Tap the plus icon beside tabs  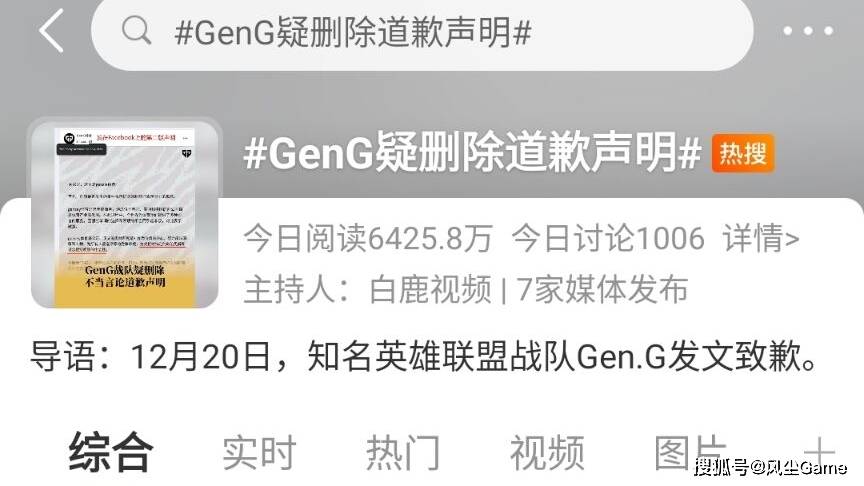[821, 453]
